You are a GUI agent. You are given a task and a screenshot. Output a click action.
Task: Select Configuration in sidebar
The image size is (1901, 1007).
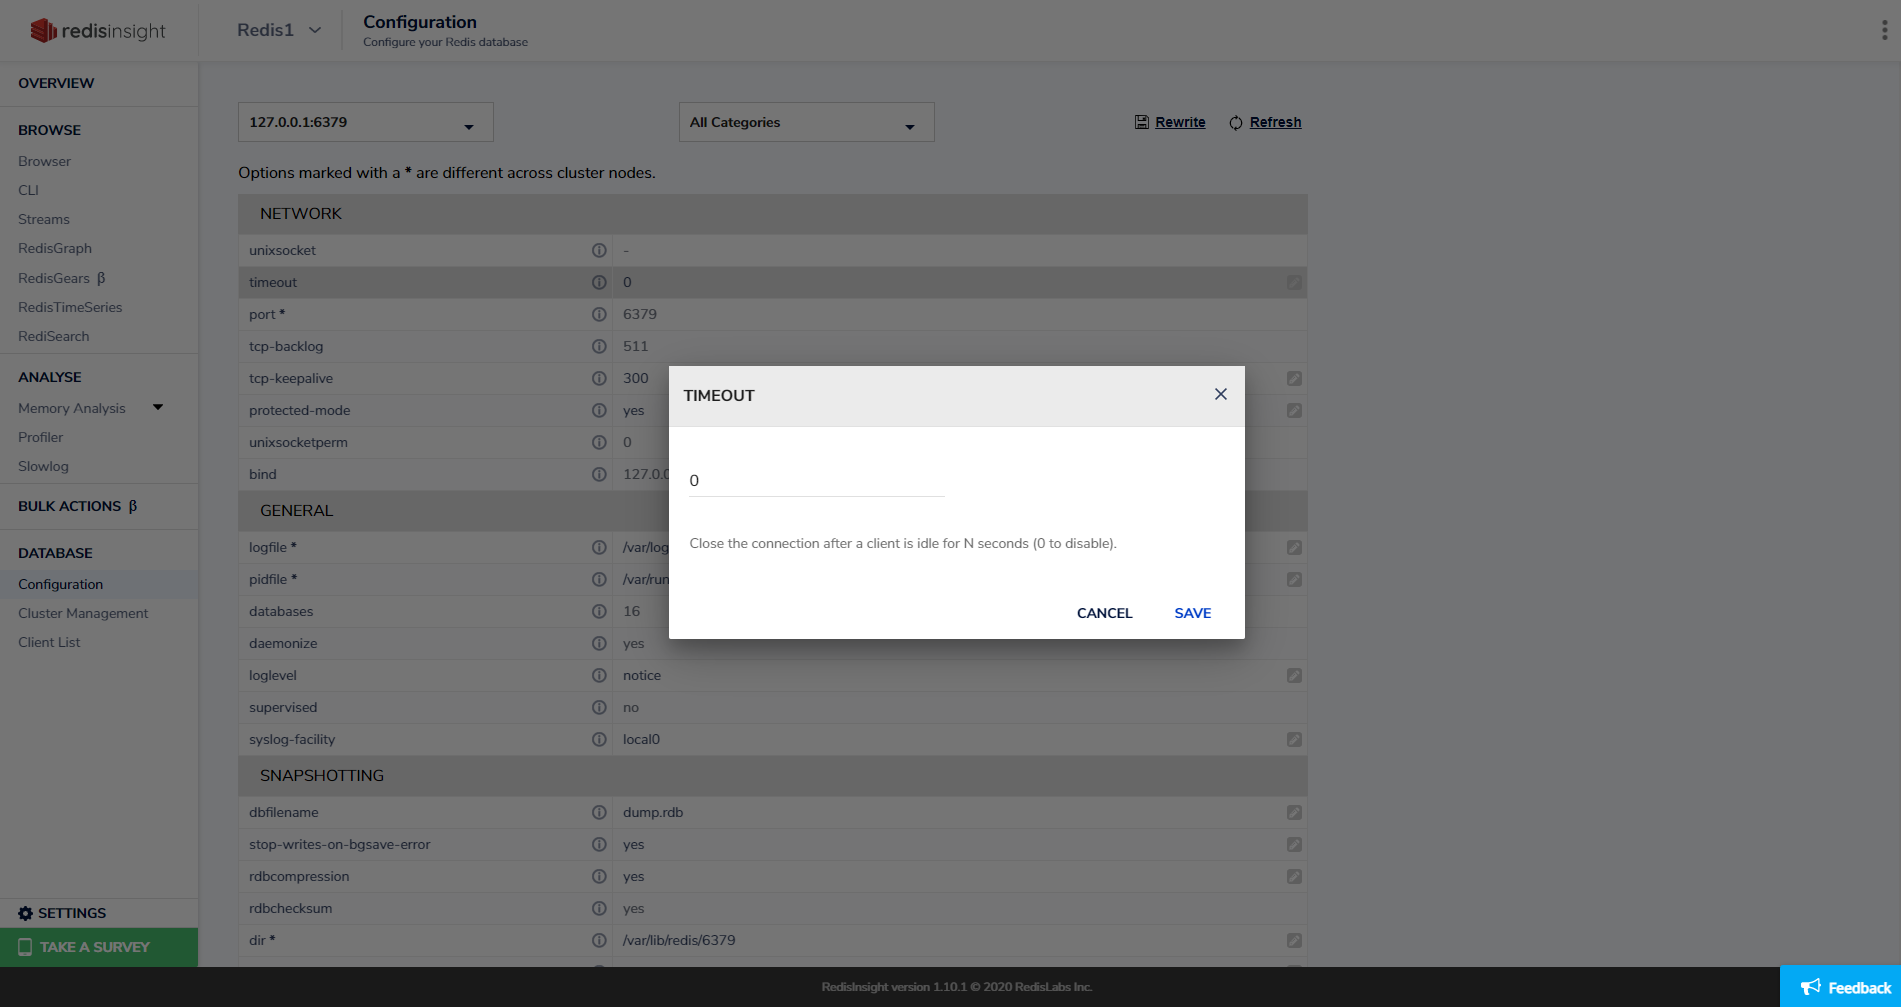coord(60,584)
